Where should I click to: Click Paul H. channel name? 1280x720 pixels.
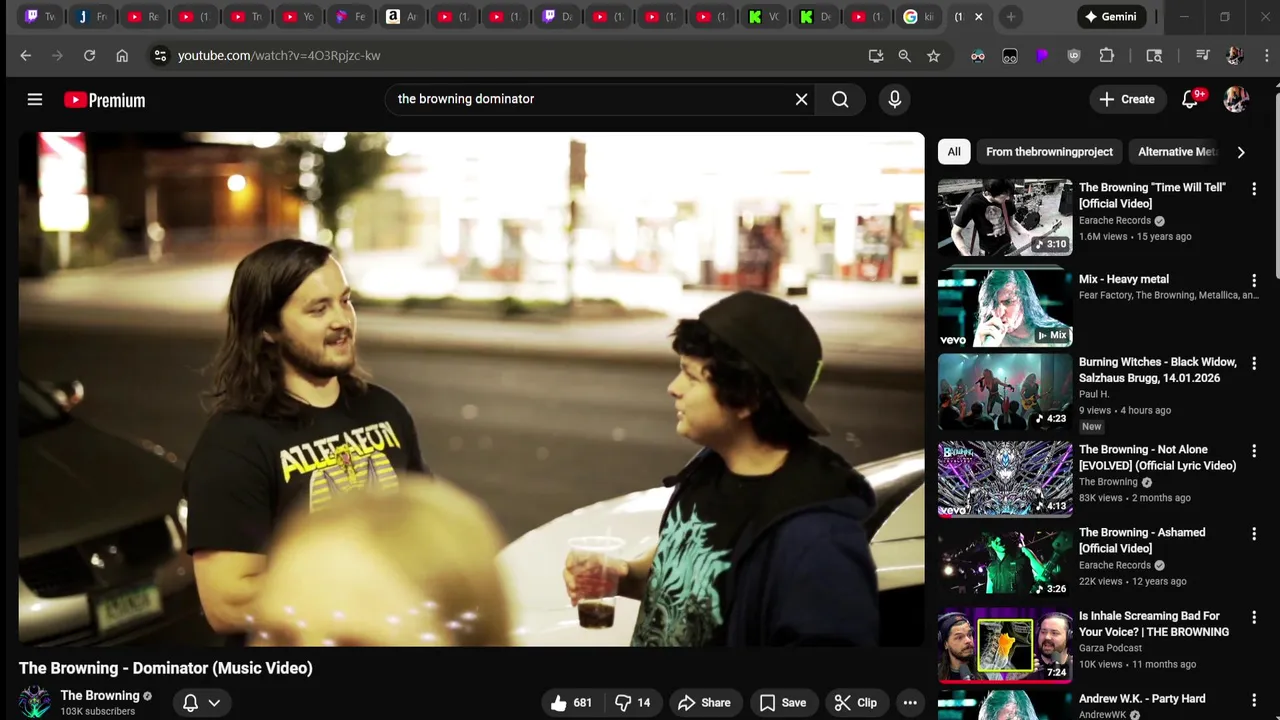1094,394
